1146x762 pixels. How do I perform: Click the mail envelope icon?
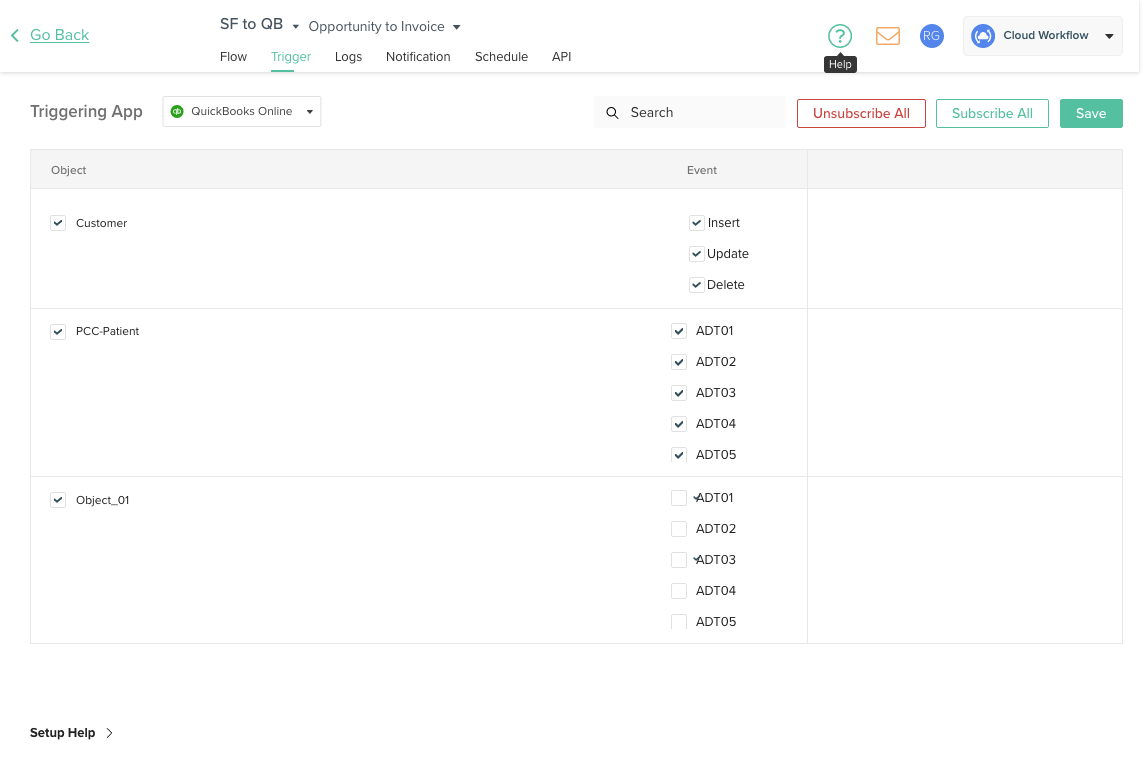(888, 36)
